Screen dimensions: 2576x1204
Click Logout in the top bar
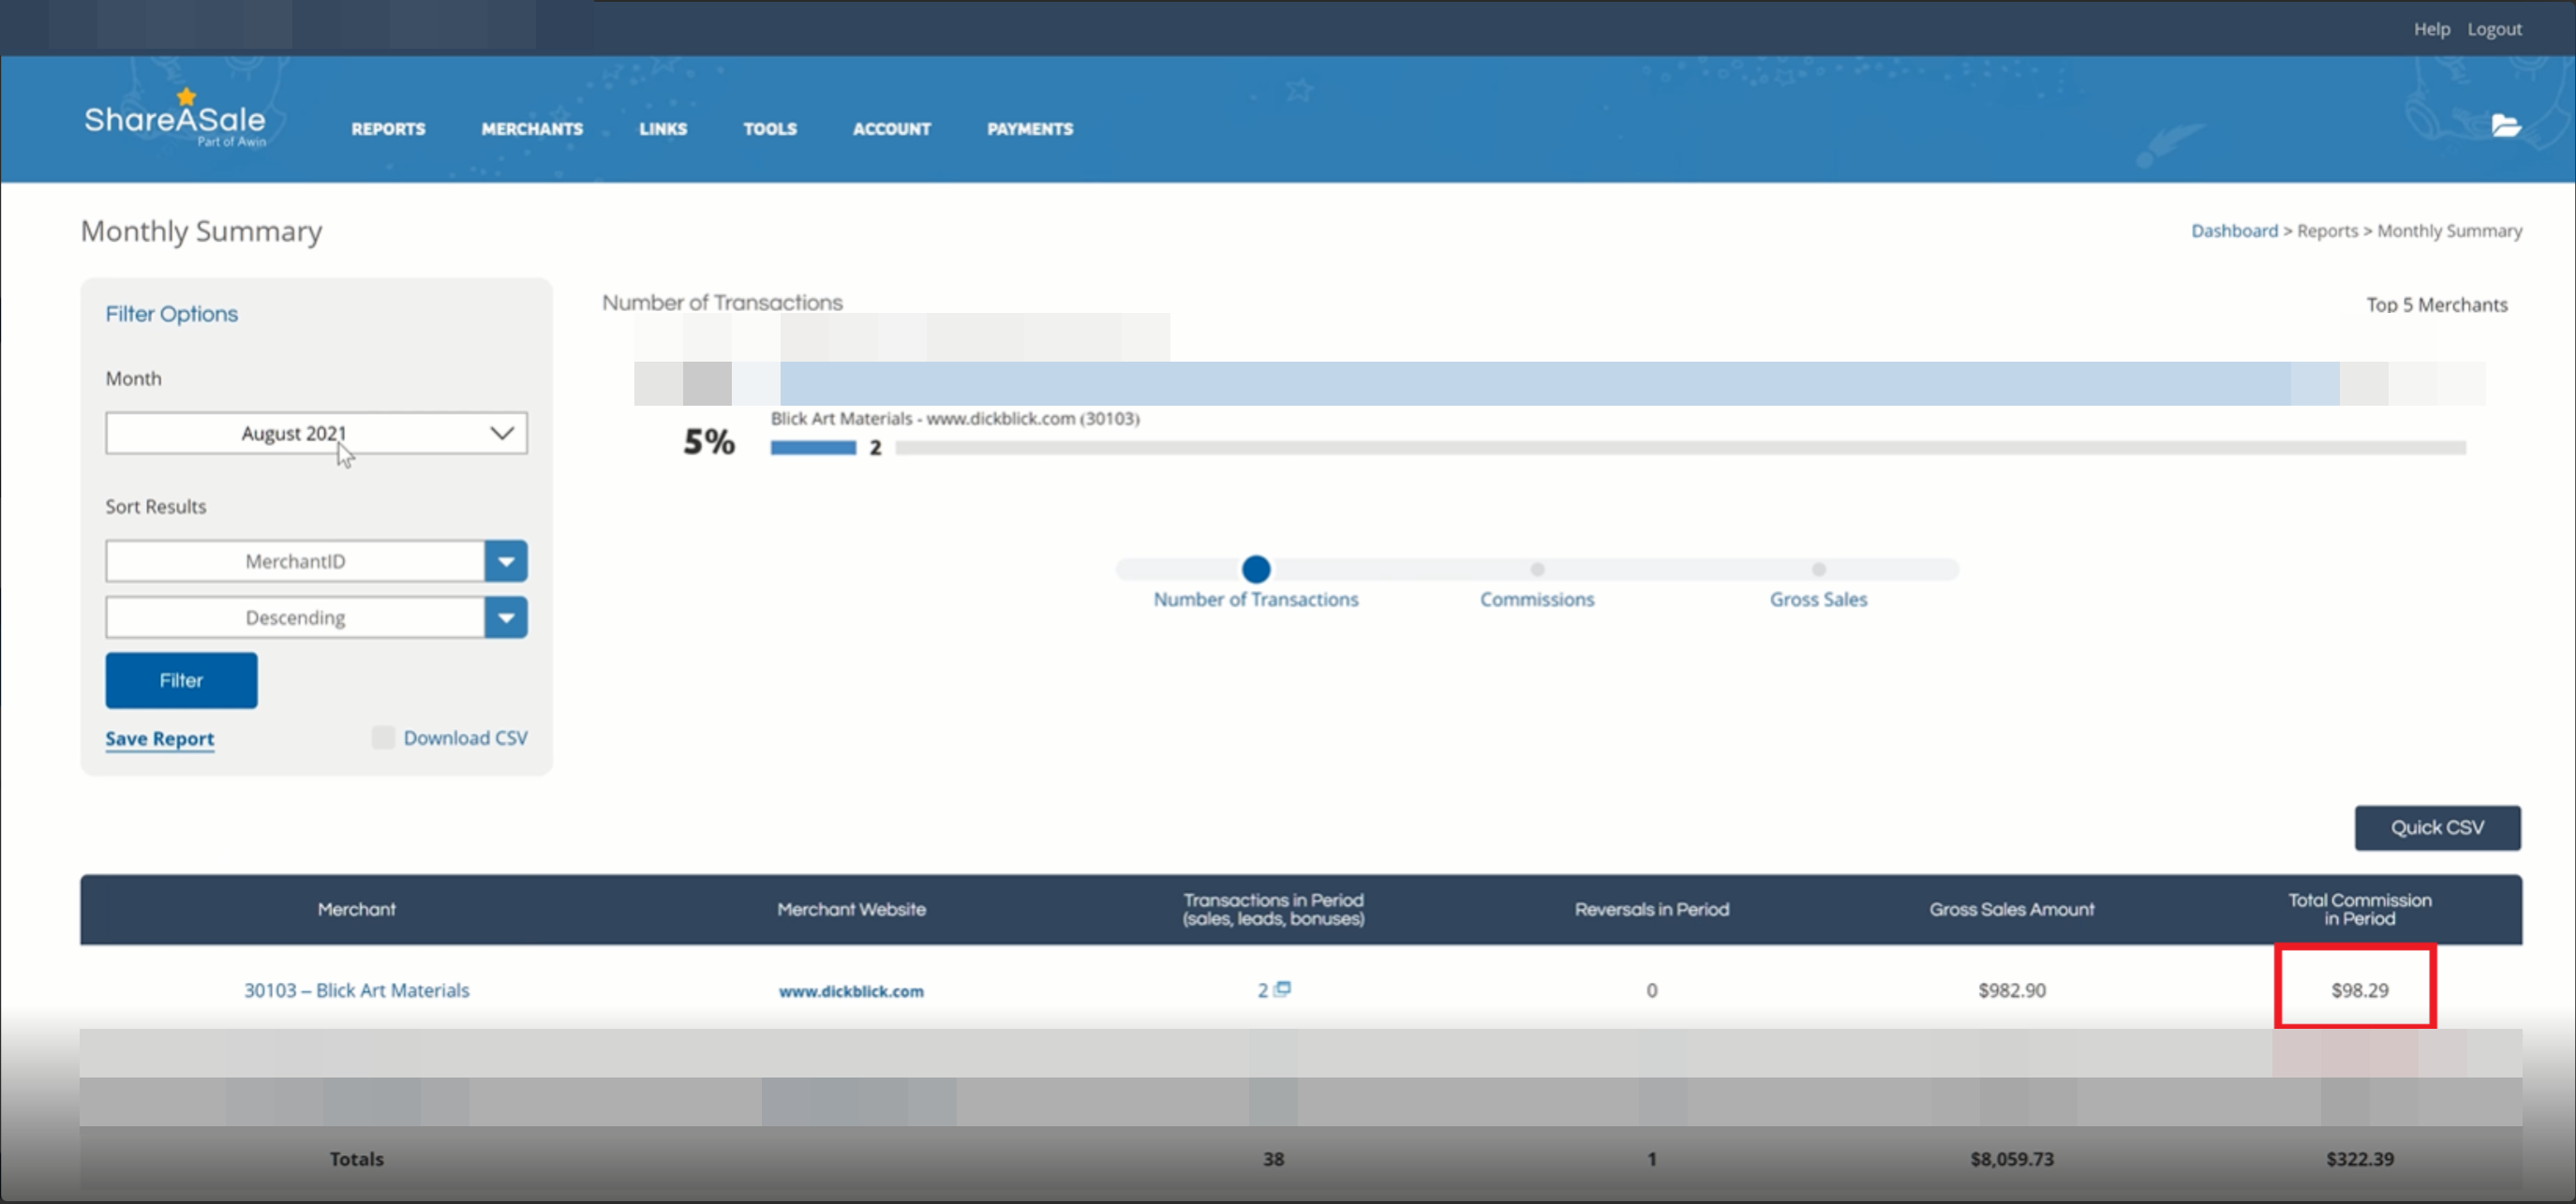[2494, 29]
